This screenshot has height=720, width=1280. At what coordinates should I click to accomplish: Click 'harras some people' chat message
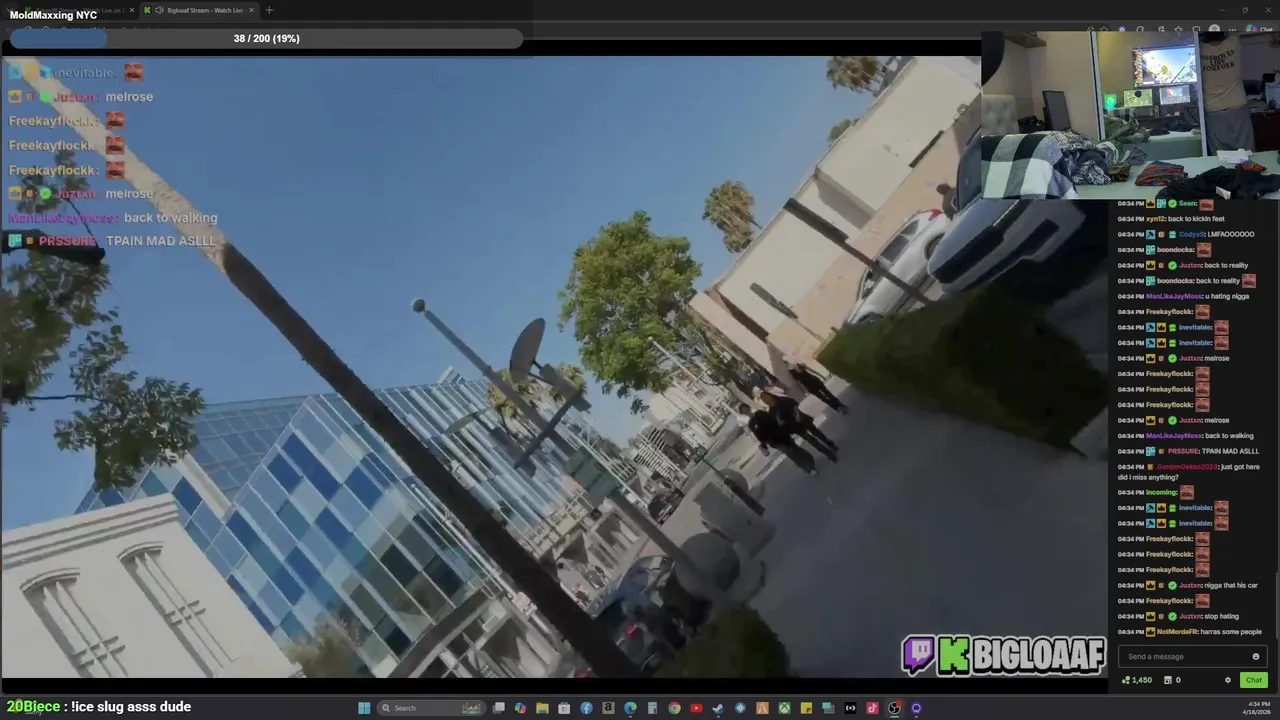click(x=1231, y=632)
